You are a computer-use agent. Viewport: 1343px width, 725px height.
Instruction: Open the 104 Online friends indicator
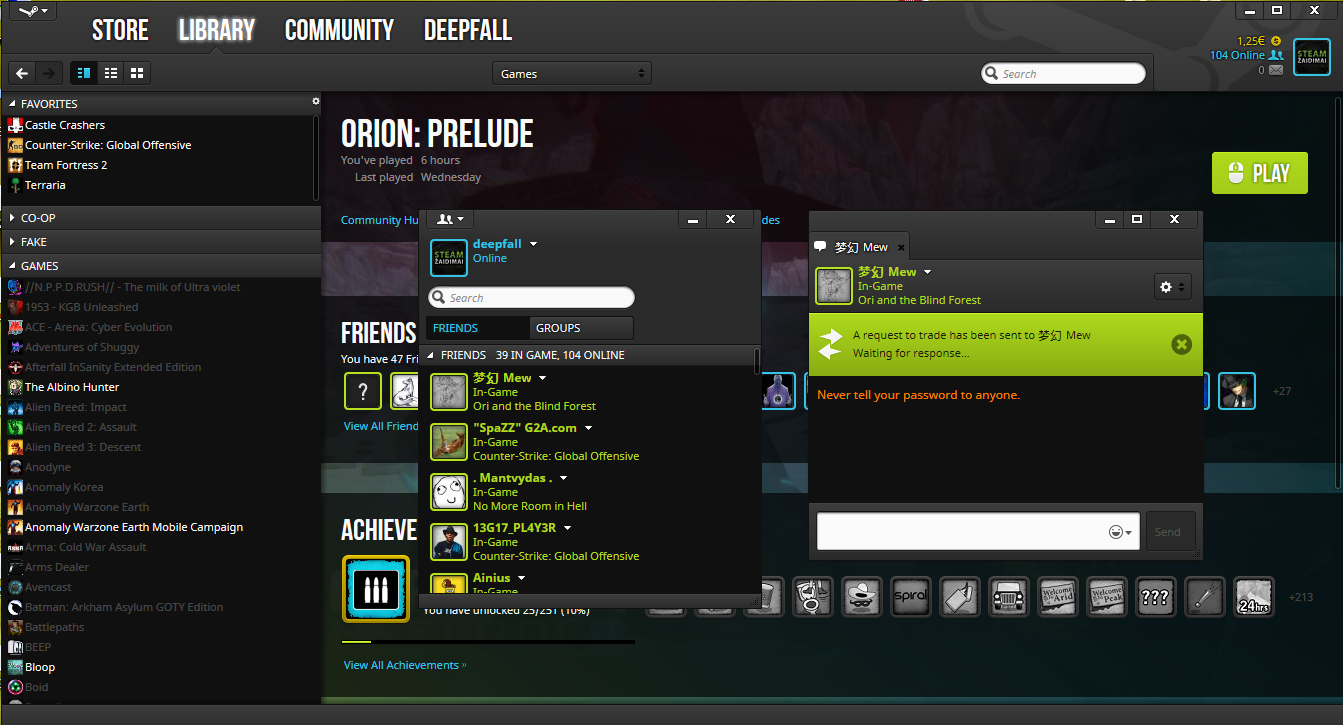click(1246, 55)
